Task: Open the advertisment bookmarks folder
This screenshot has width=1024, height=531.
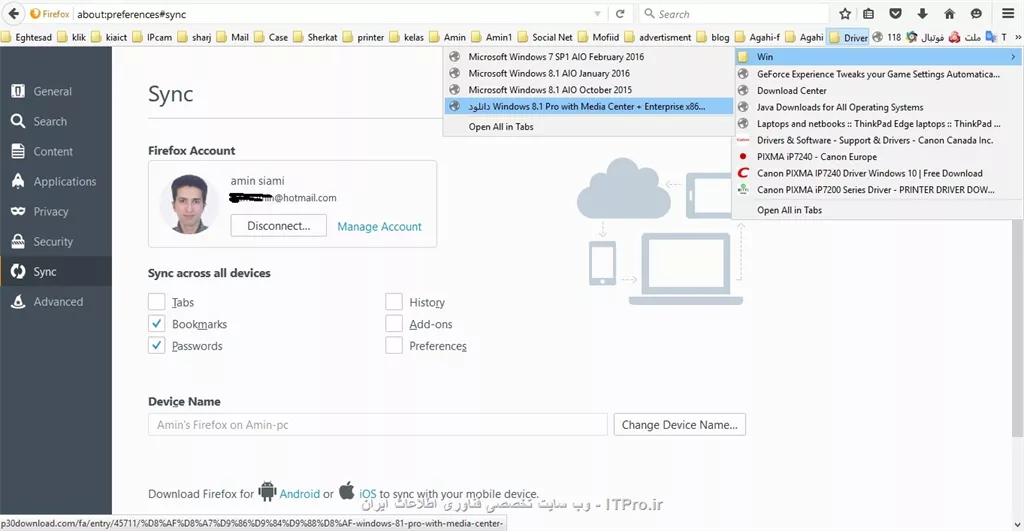Action: pyautogui.click(x=658, y=37)
